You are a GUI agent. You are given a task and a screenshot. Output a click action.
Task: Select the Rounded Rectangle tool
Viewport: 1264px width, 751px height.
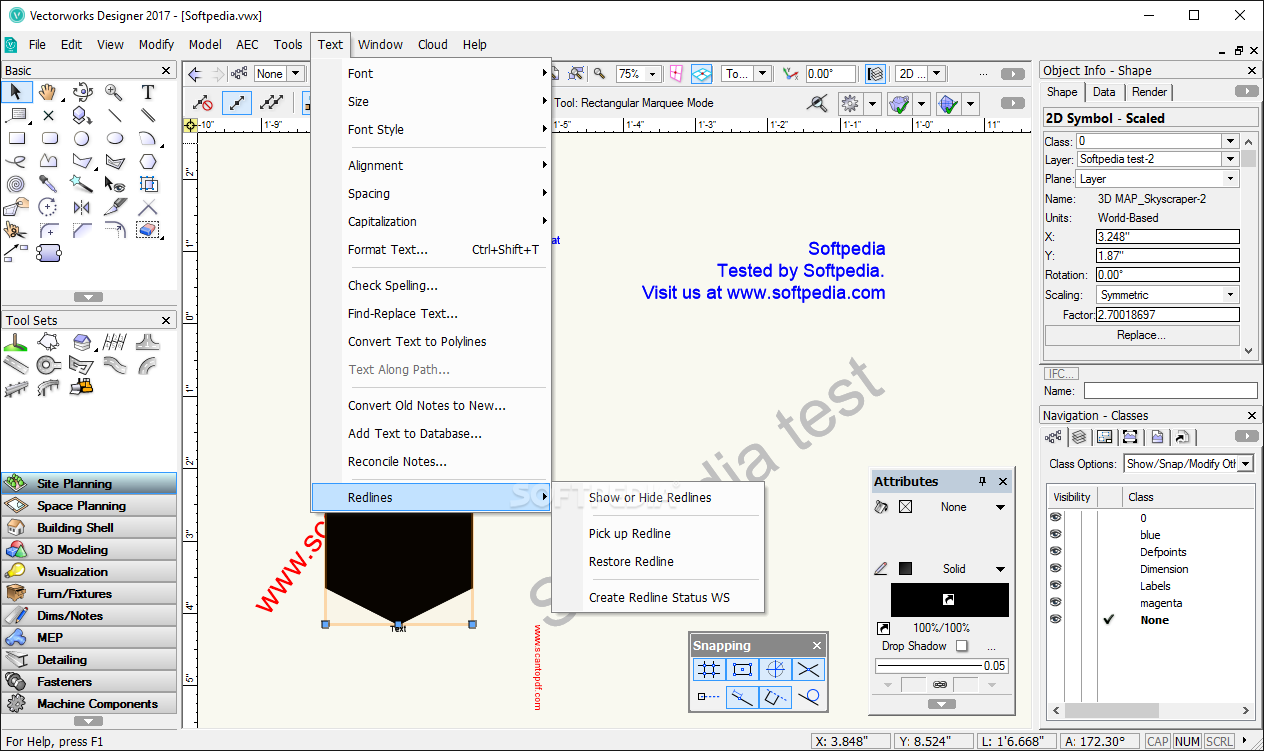coord(48,139)
